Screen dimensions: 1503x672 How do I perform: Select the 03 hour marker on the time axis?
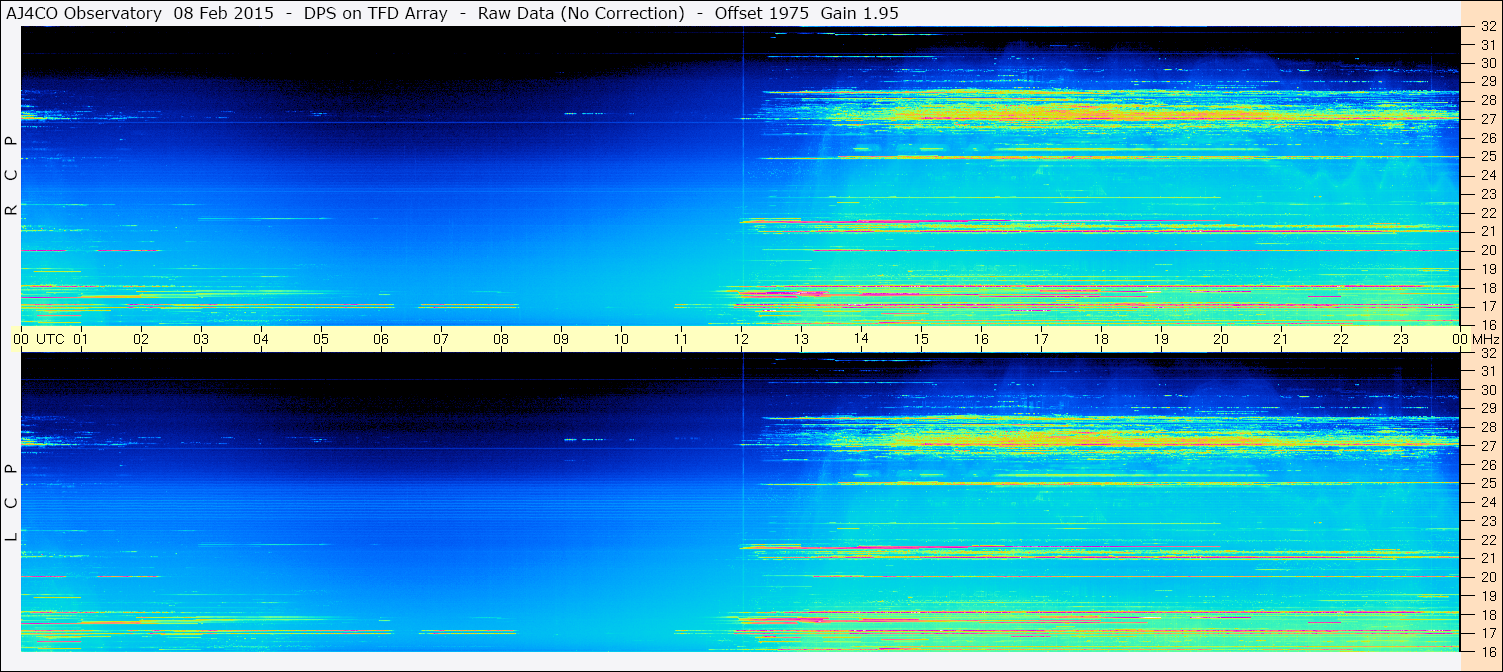(201, 339)
